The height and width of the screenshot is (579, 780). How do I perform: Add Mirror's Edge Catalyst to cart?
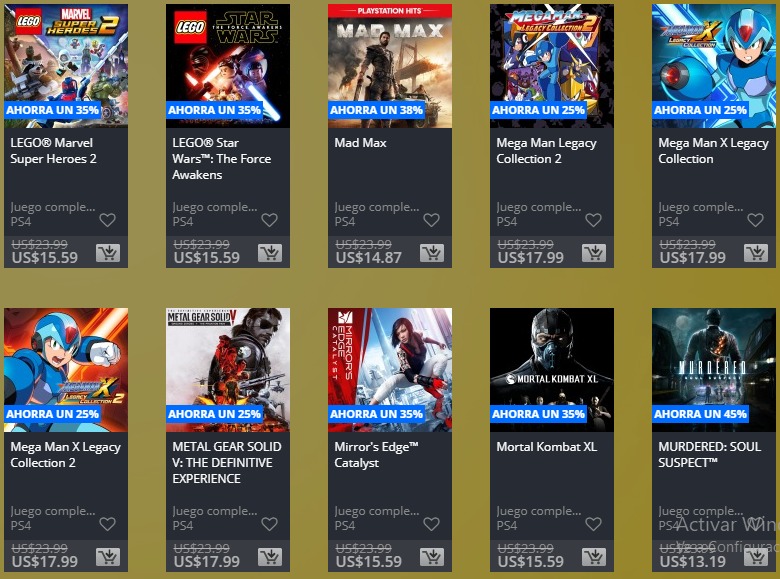pyautogui.click(x=432, y=557)
